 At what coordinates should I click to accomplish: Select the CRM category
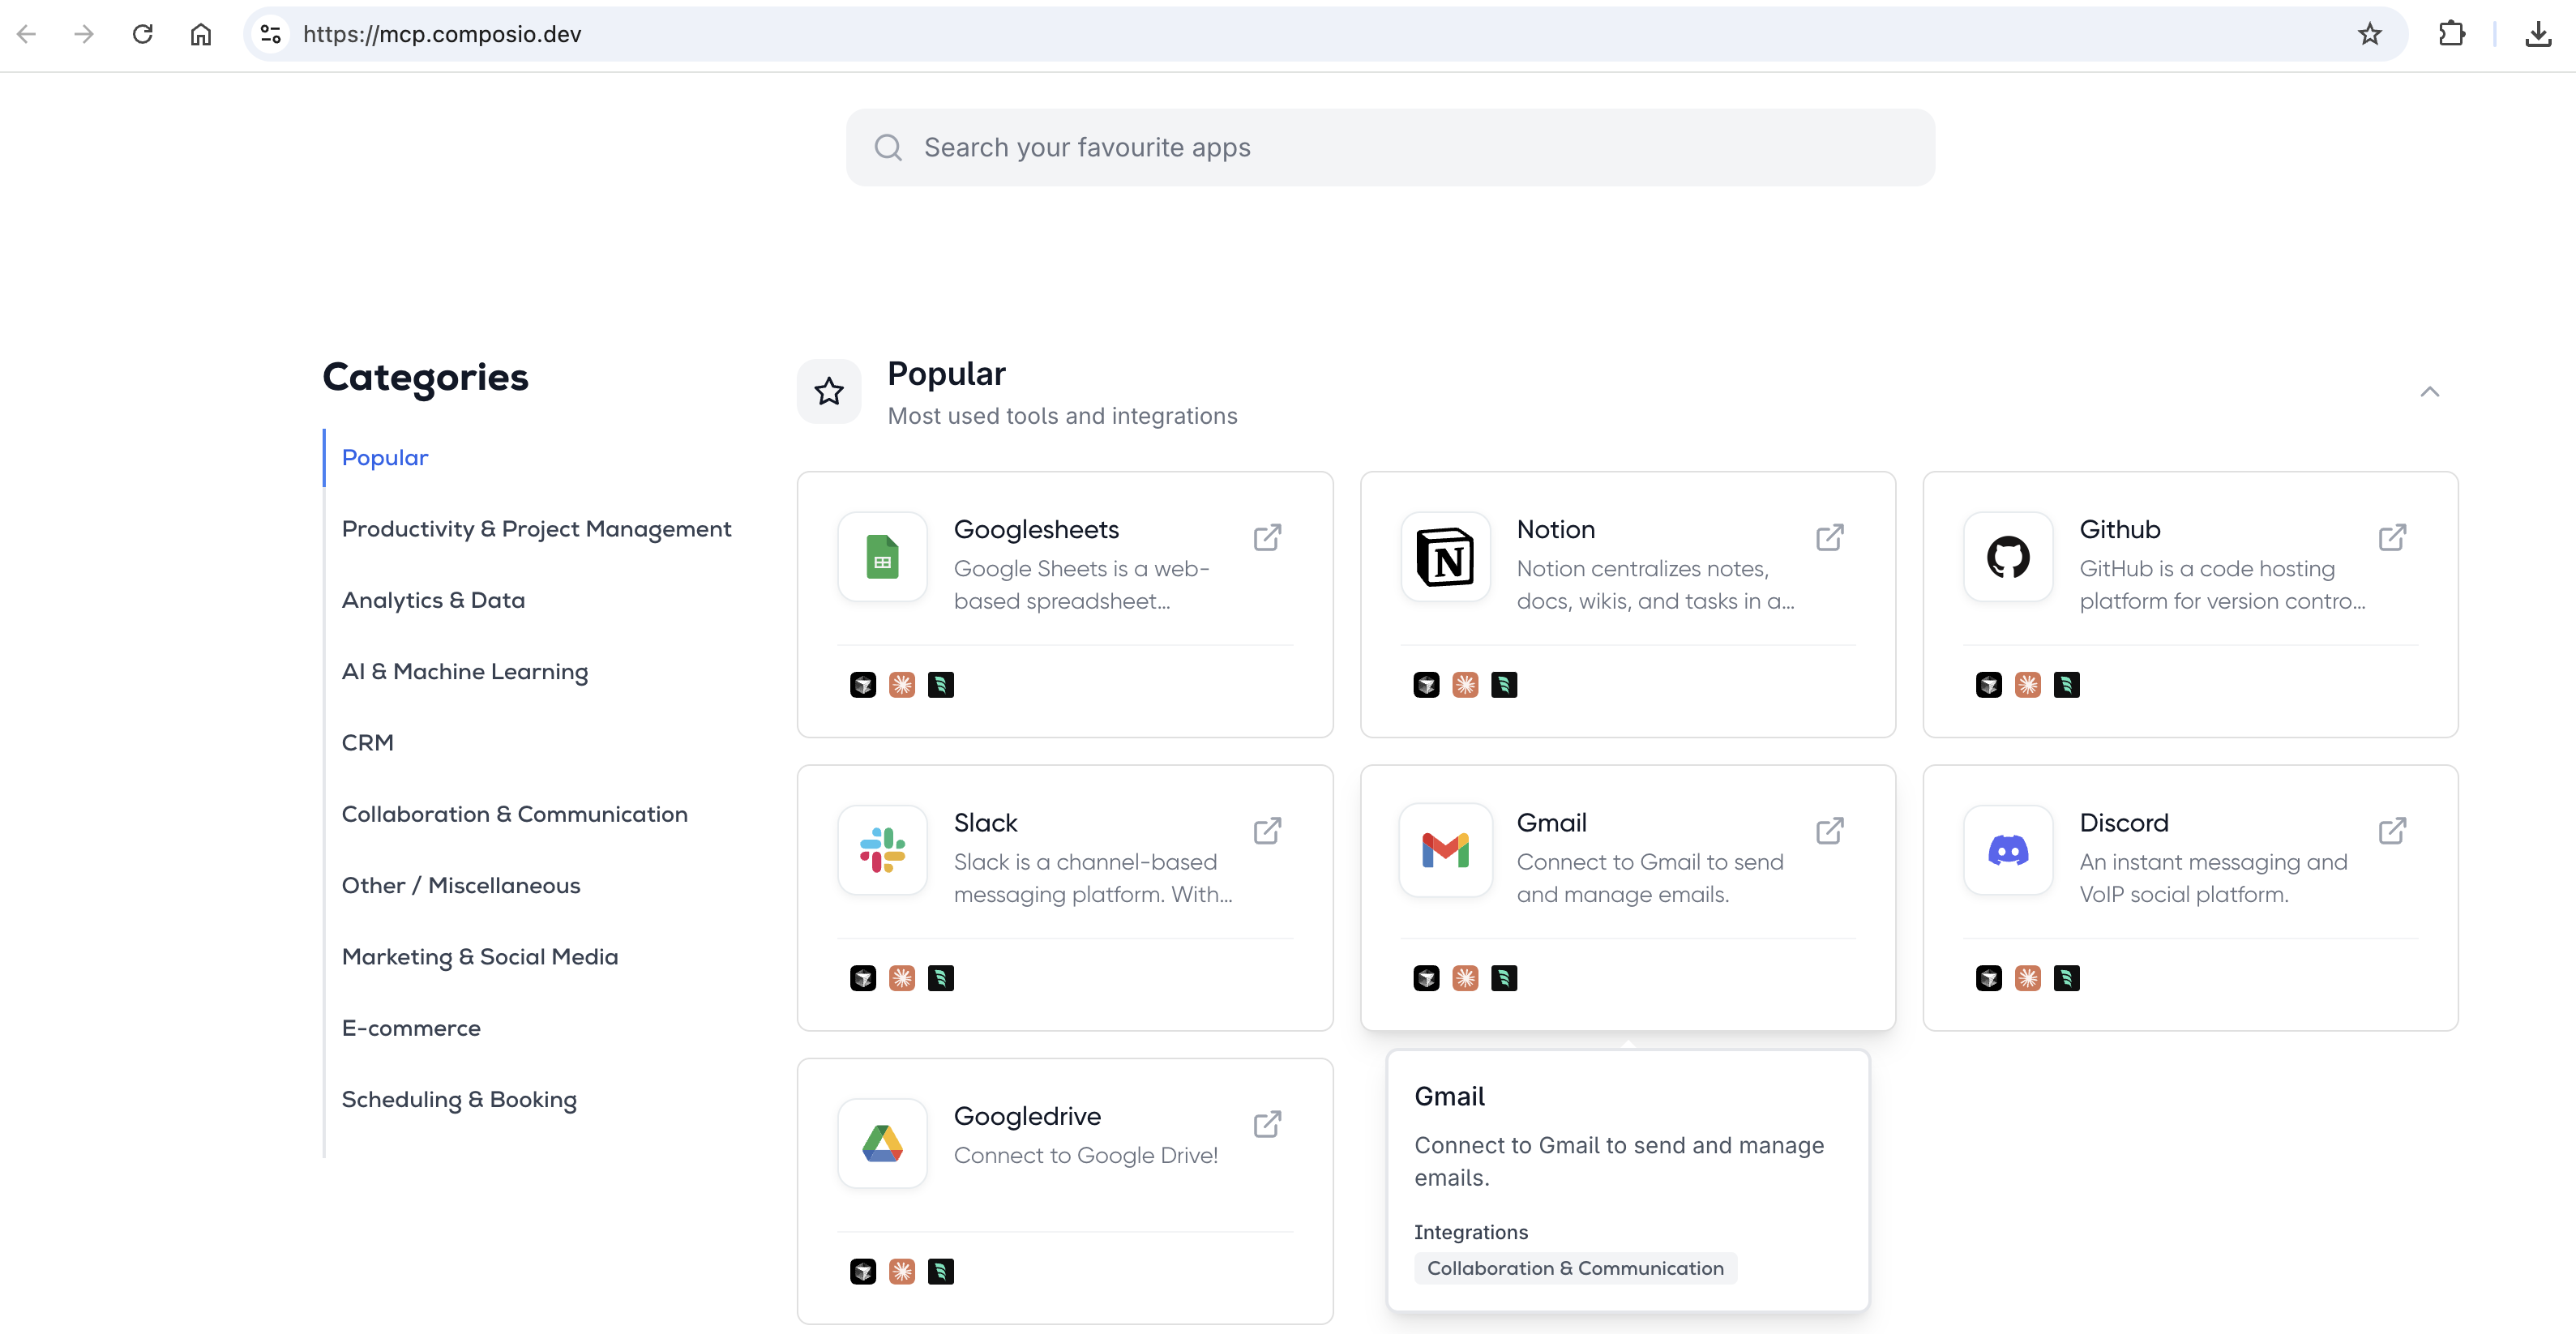point(368,743)
